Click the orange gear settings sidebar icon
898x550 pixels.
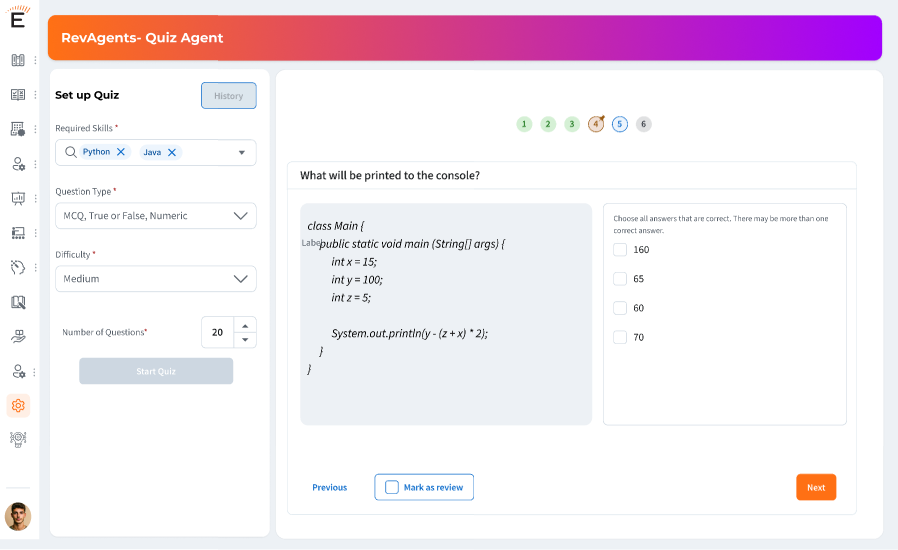(18, 405)
